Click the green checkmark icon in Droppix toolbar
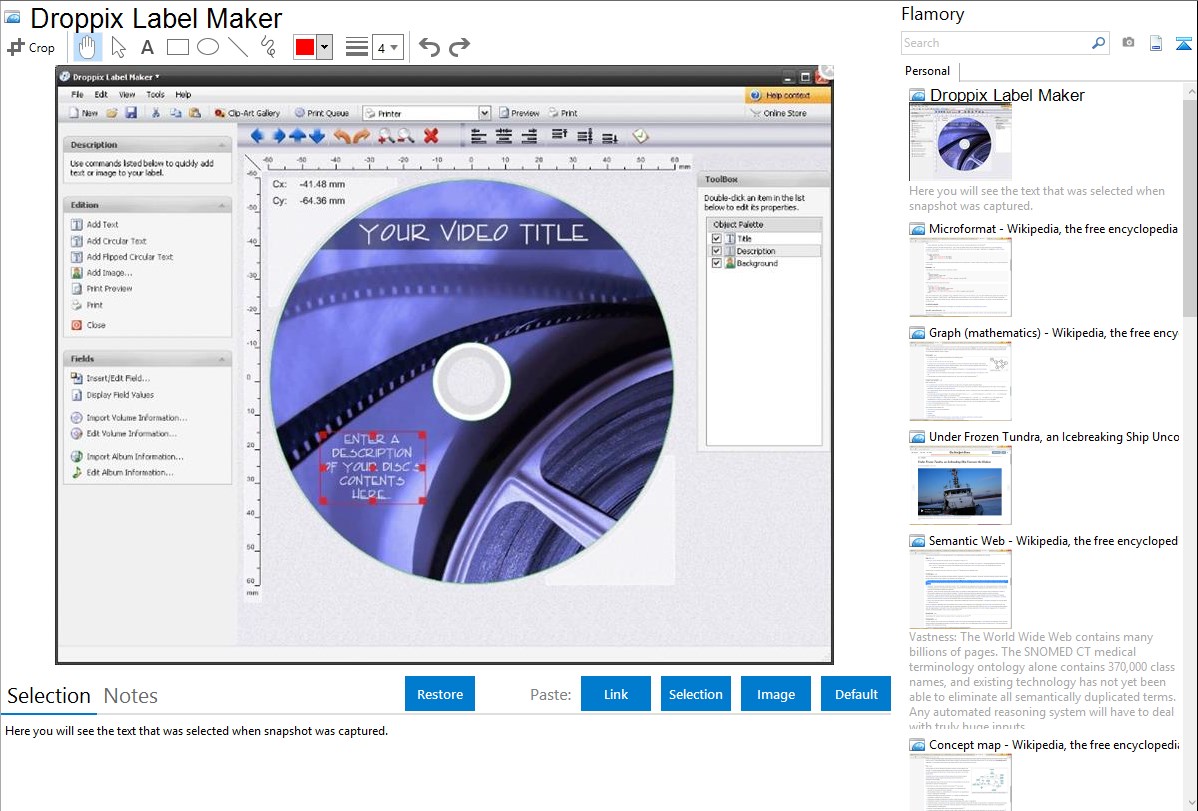The height and width of the screenshot is (811, 1198). tap(640, 136)
